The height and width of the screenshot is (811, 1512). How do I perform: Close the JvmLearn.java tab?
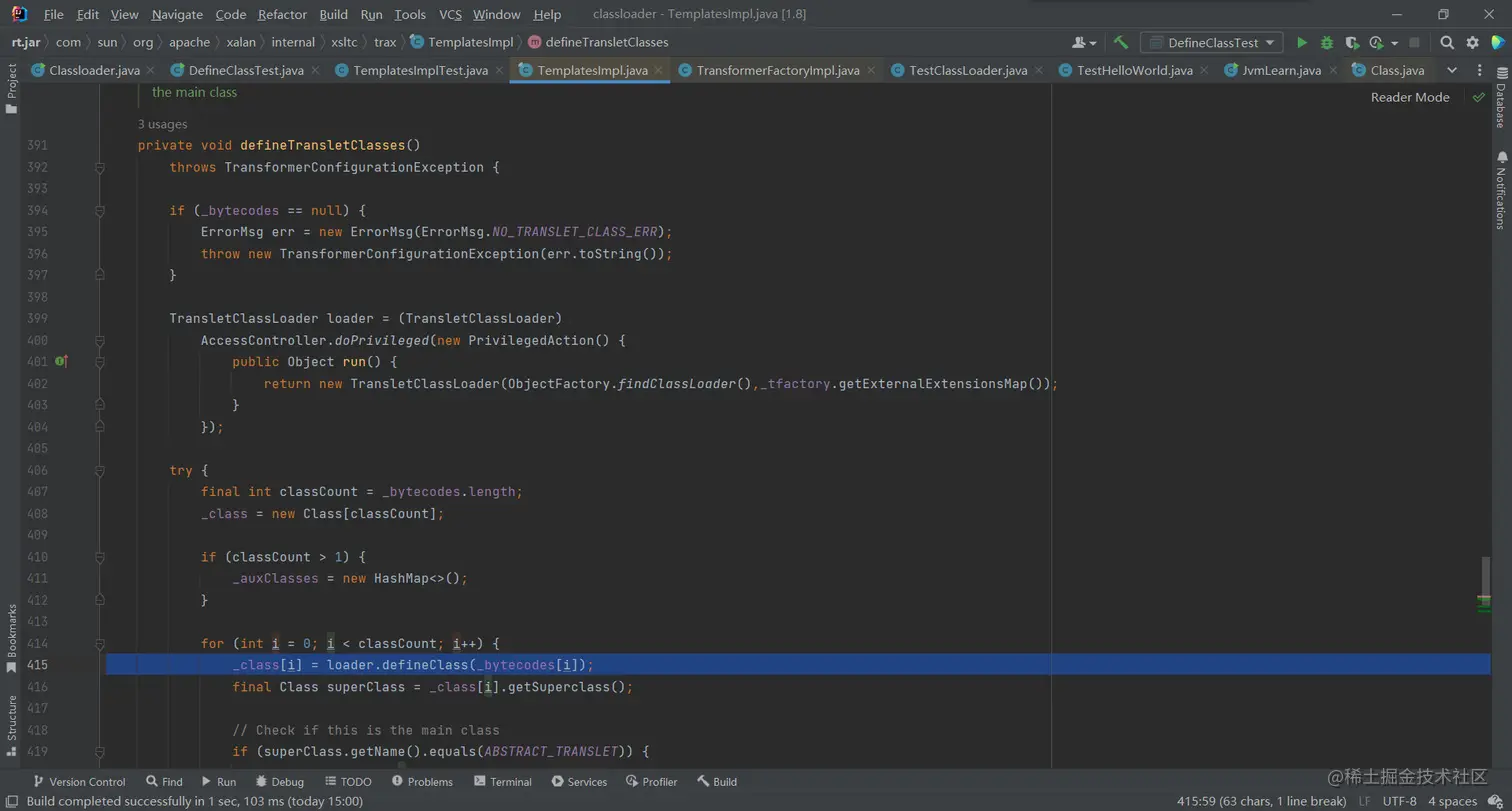[1334, 70]
